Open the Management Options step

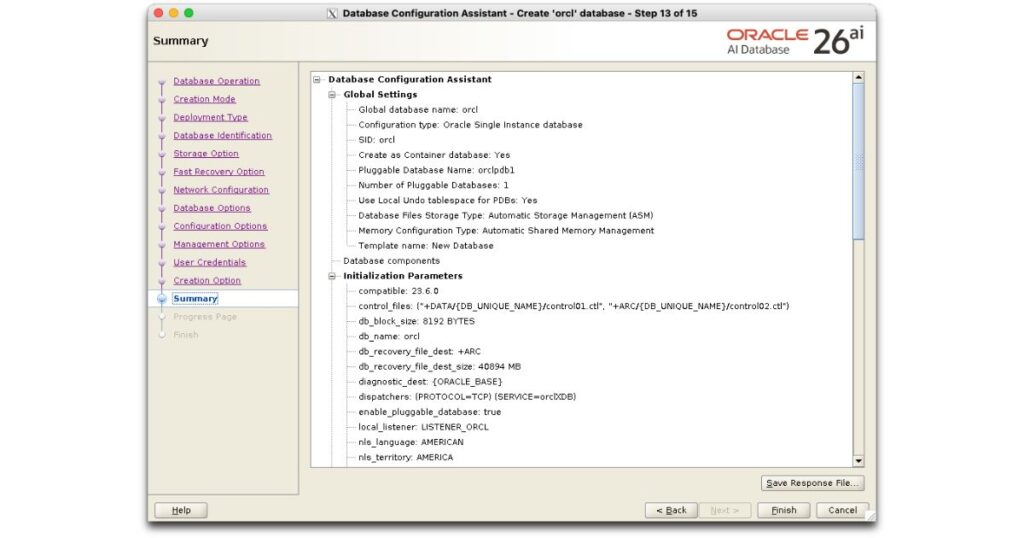pos(219,244)
